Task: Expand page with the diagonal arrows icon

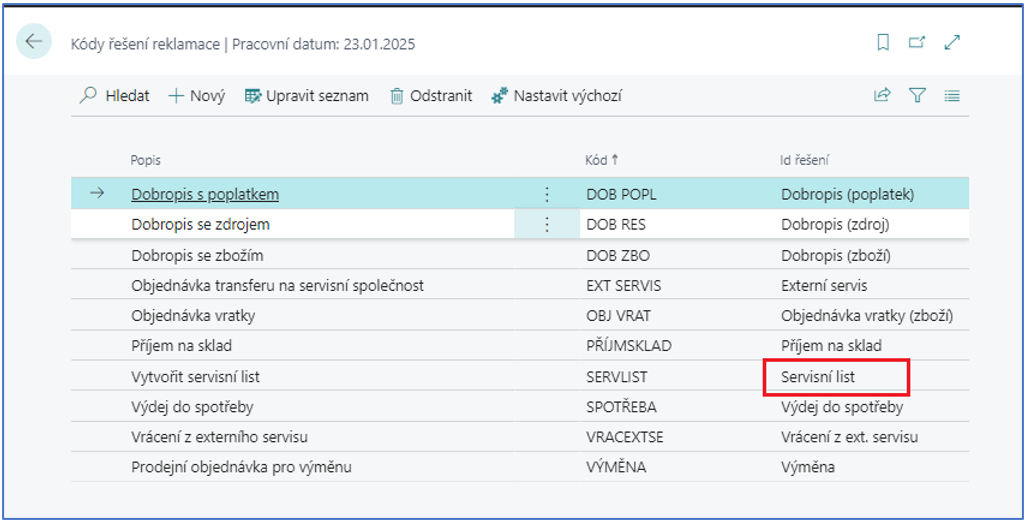Action: coord(952,43)
